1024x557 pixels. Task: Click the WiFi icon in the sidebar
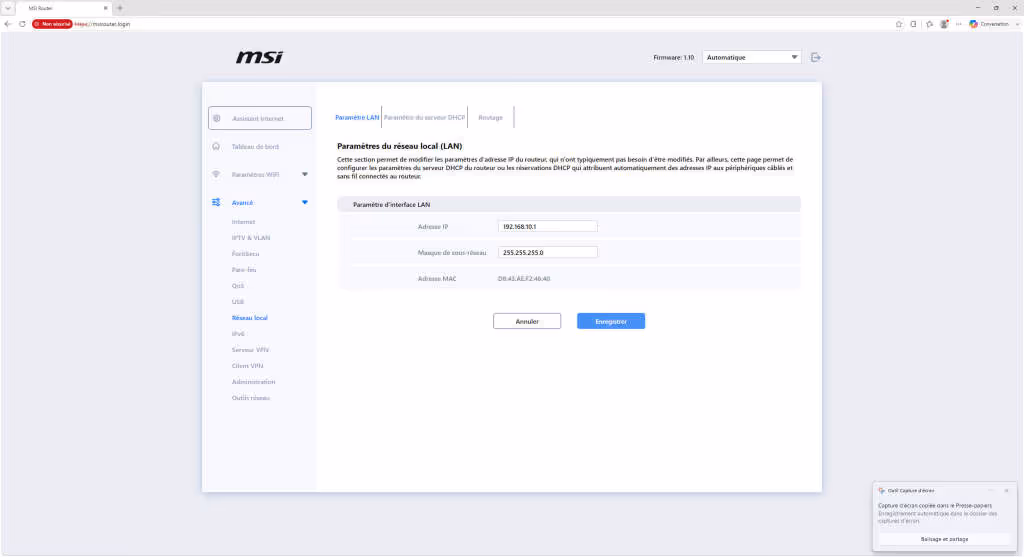(x=216, y=174)
